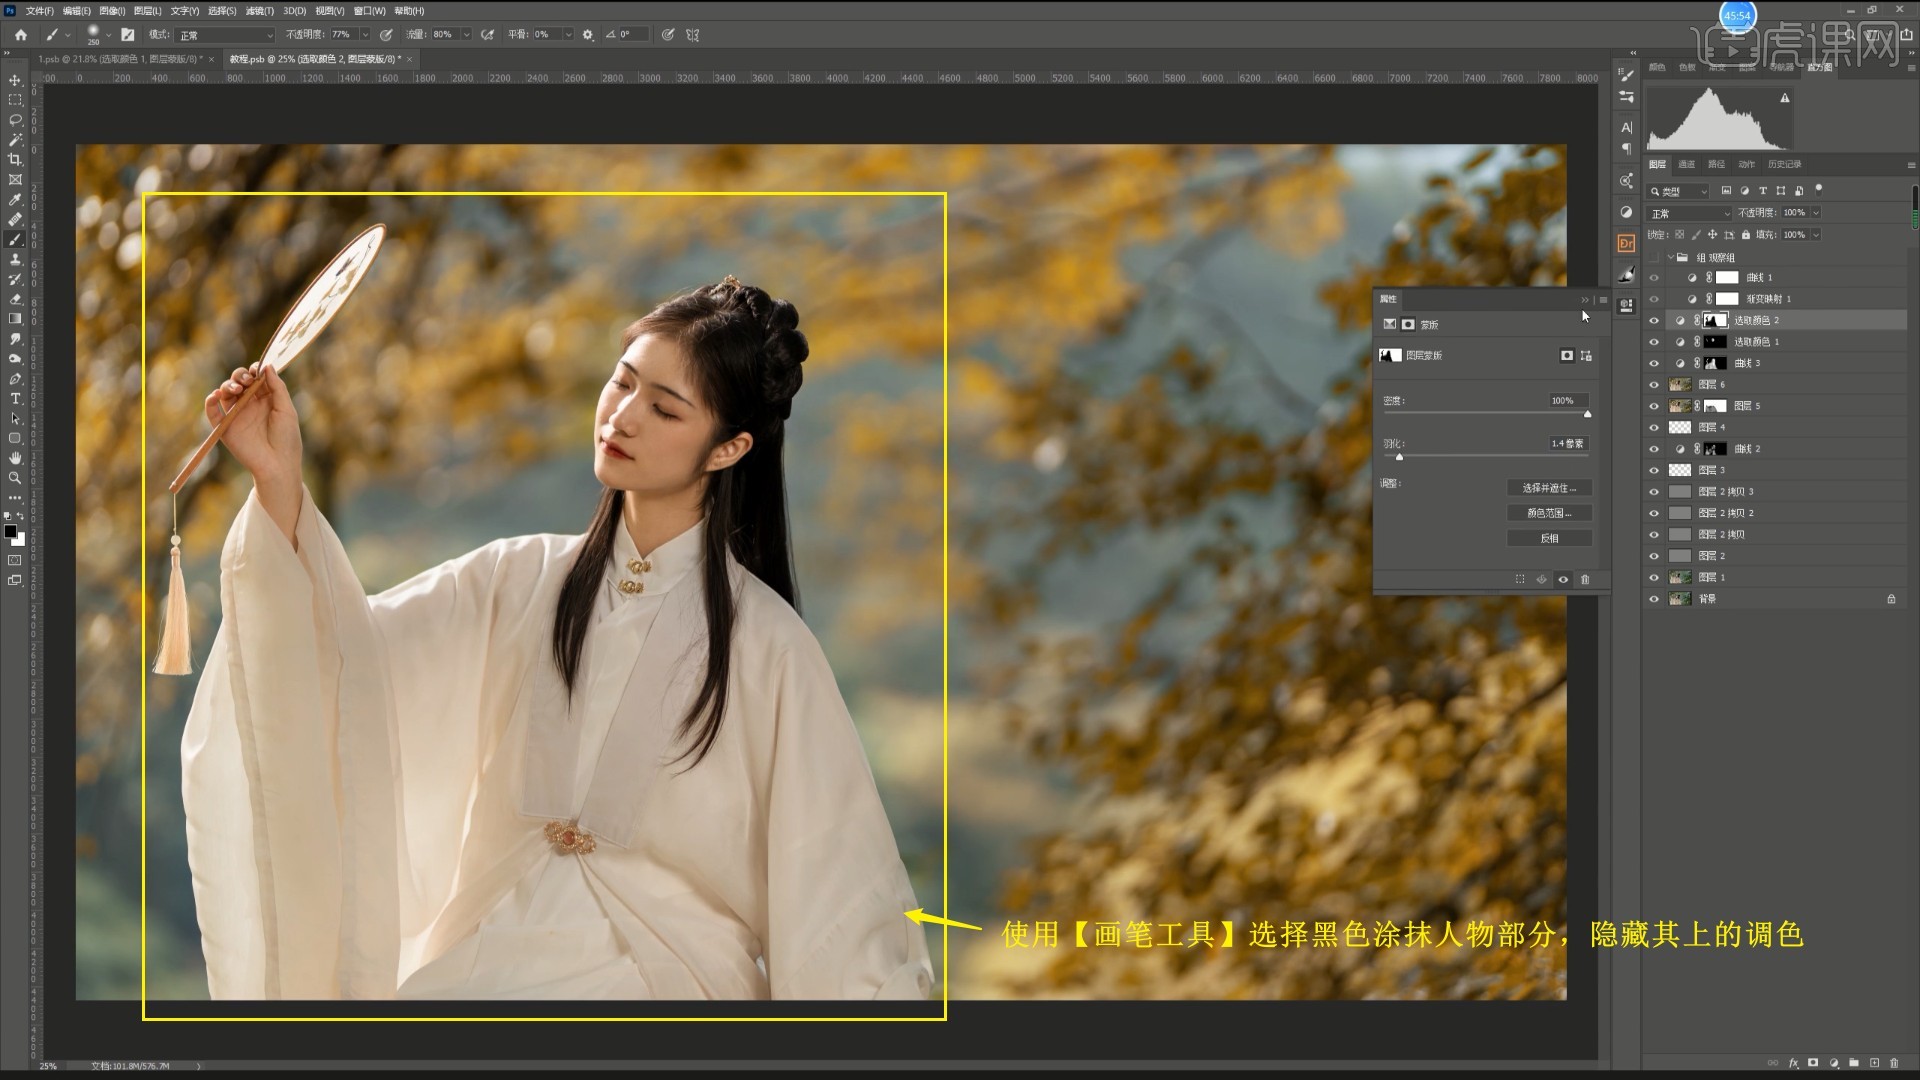Image resolution: width=1920 pixels, height=1080 pixels.
Task: Delete mask with trash icon in Properties
Action: pos(1585,579)
